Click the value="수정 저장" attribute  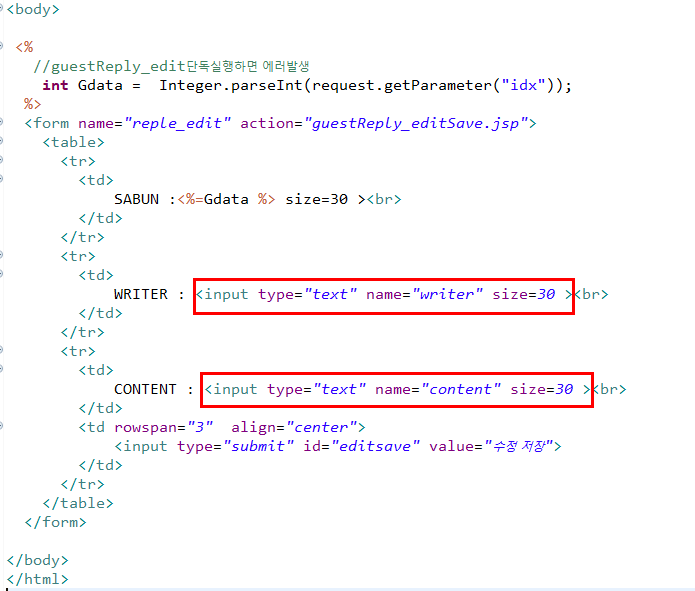pos(491,446)
